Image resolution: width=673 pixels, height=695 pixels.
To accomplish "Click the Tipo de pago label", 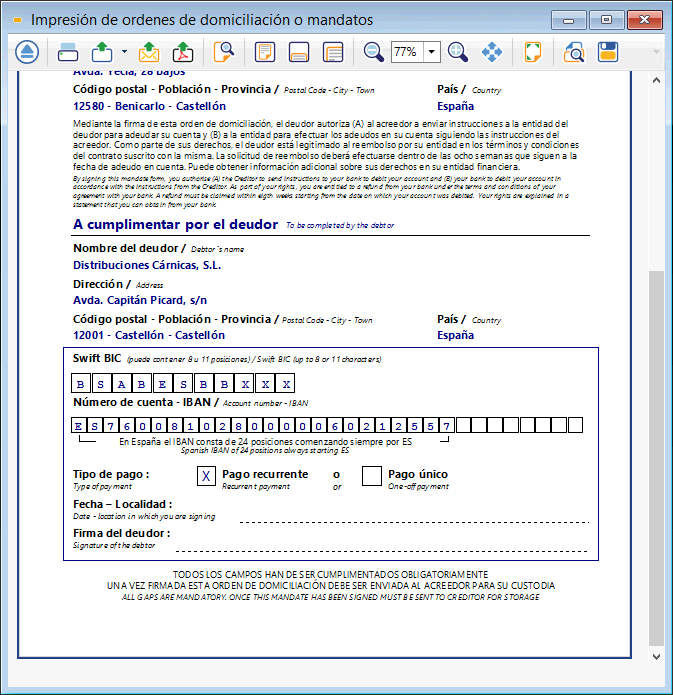I will pyautogui.click(x=111, y=474).
